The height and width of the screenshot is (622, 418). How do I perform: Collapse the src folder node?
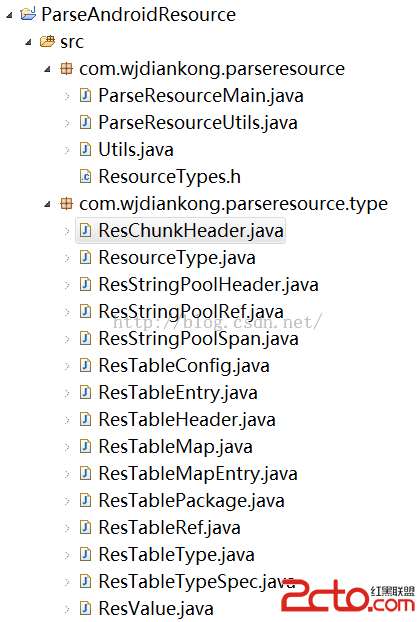coord(28,42)
